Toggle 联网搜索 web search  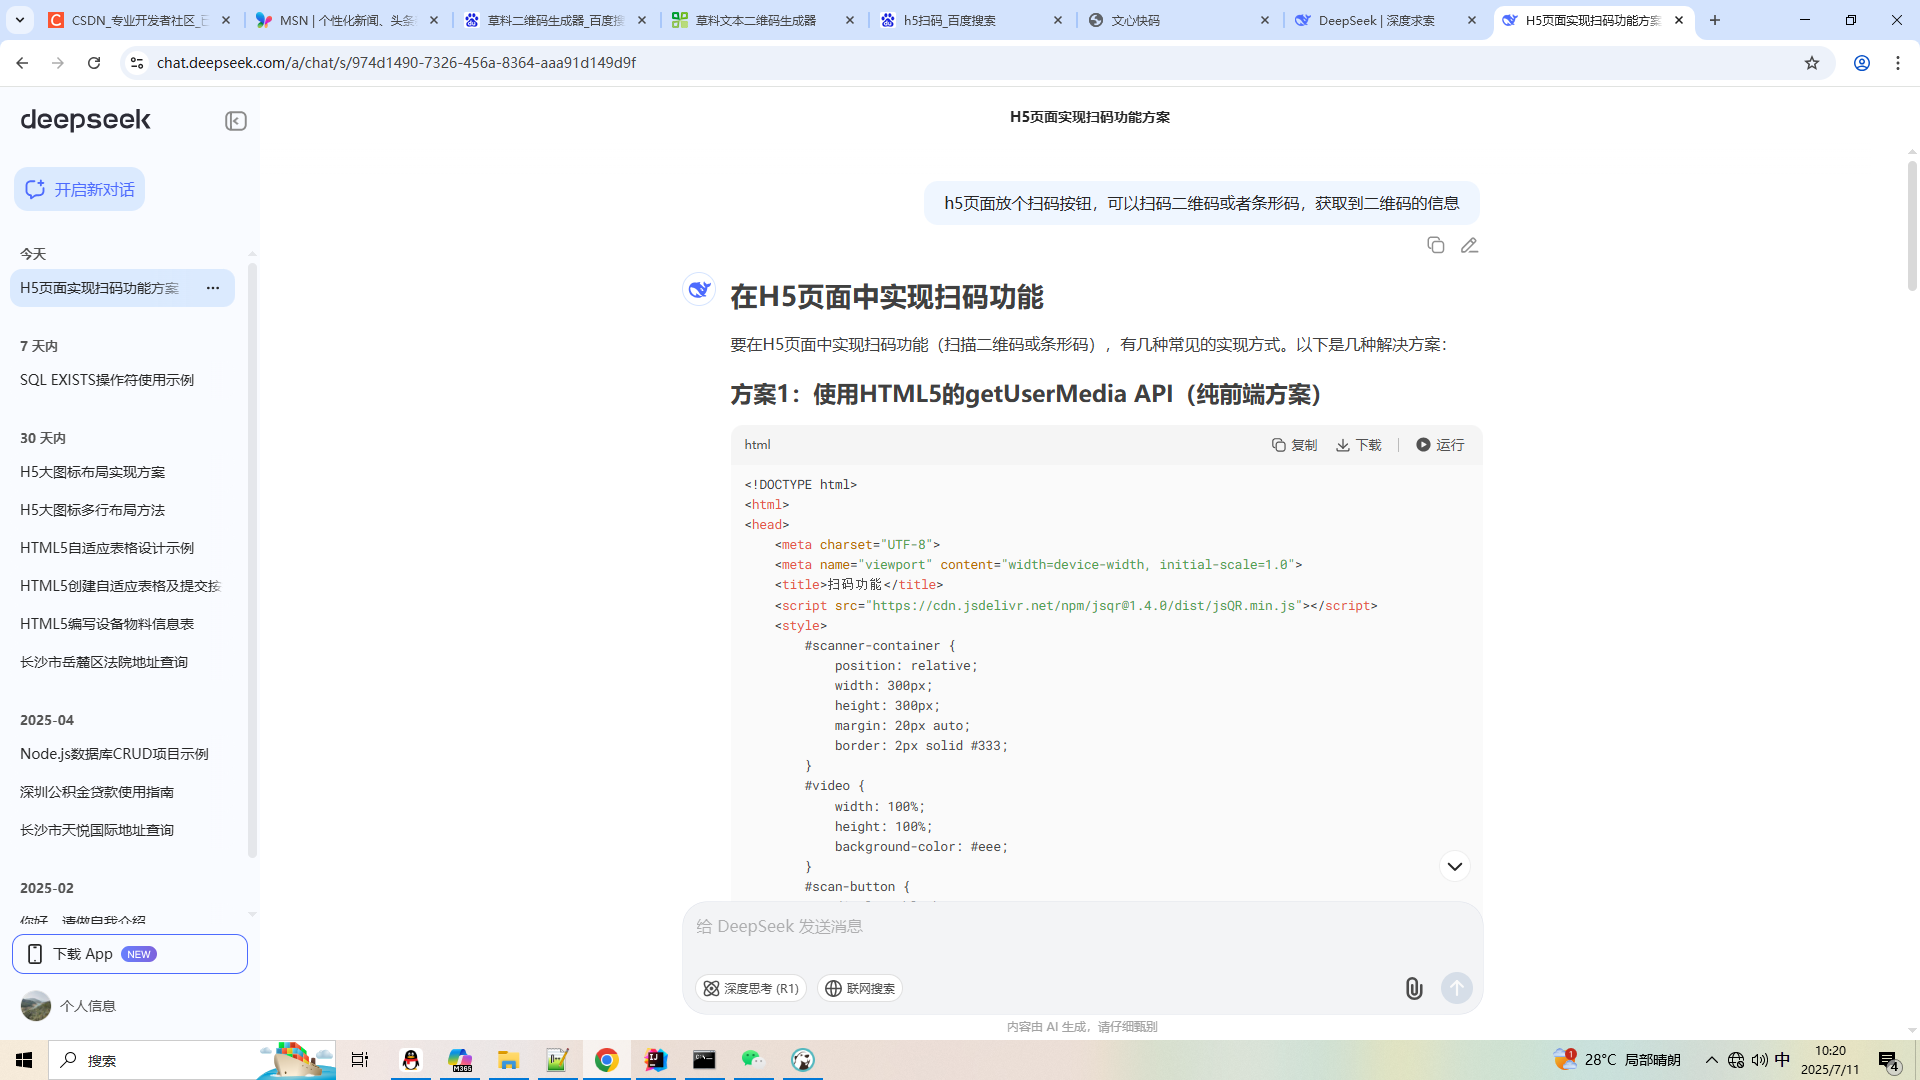(860, 988)
